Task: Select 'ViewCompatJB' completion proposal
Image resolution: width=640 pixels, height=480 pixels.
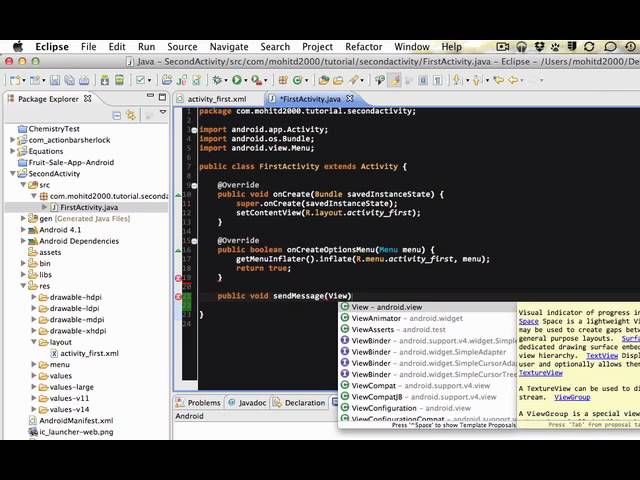Action: pyautogui.click(x=427, y=397)
